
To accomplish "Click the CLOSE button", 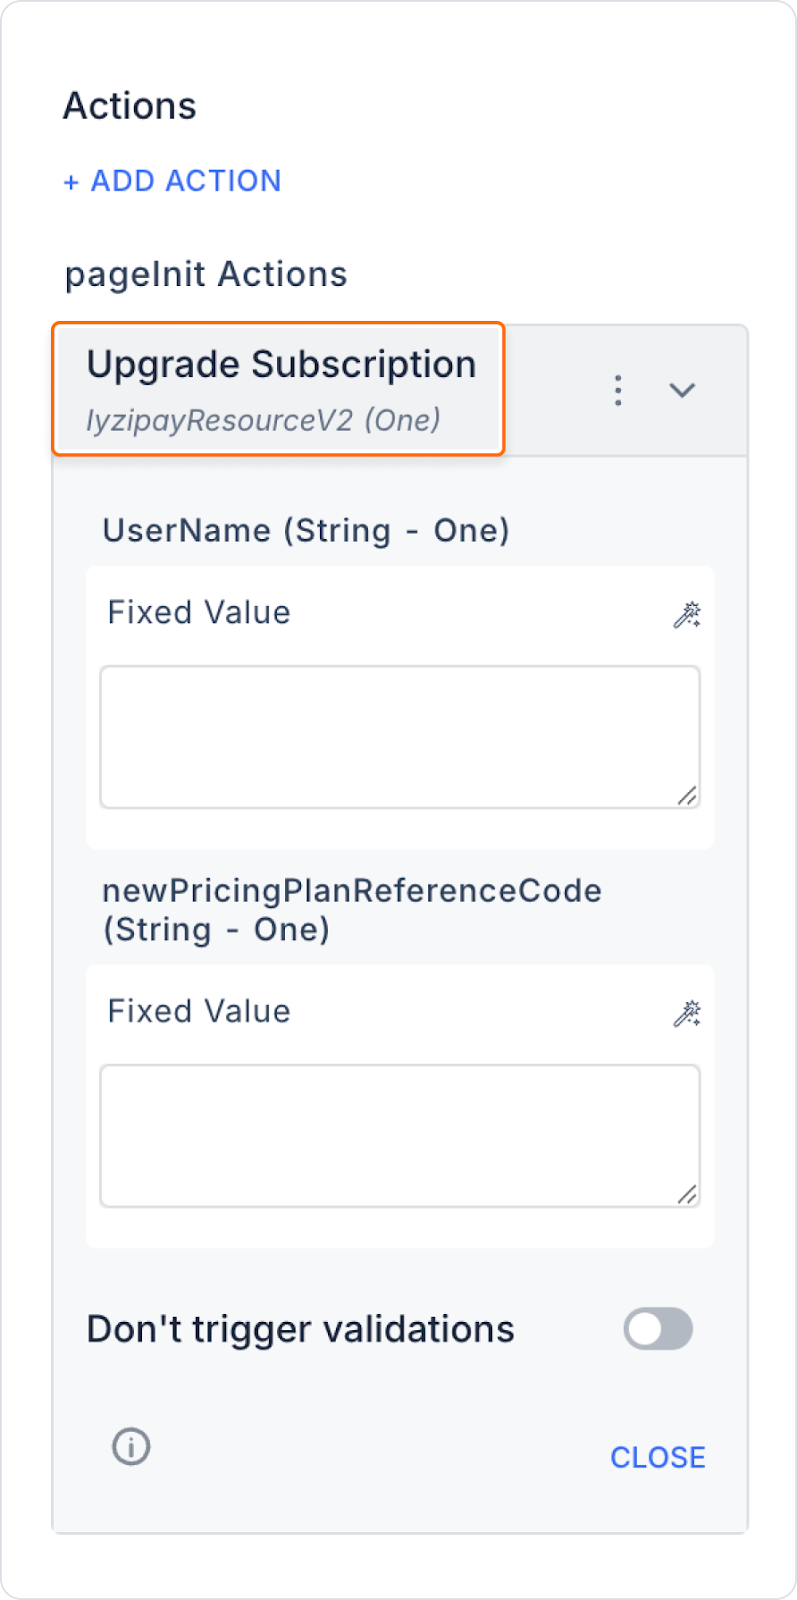I will coord(658,1457).
